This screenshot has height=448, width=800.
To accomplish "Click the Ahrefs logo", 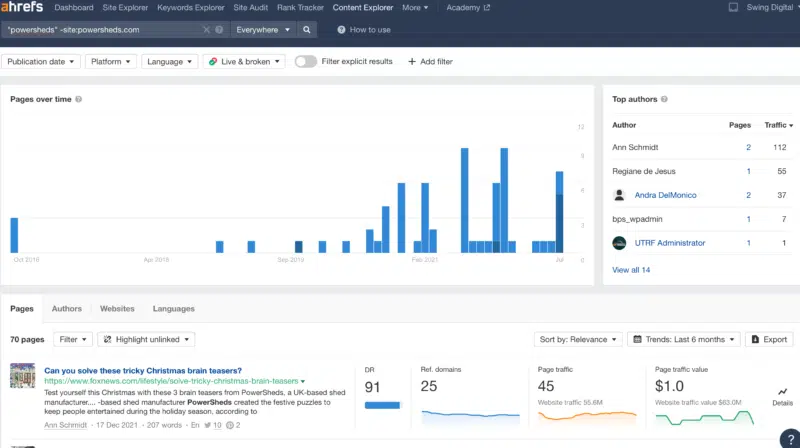I will coord(21,7).
